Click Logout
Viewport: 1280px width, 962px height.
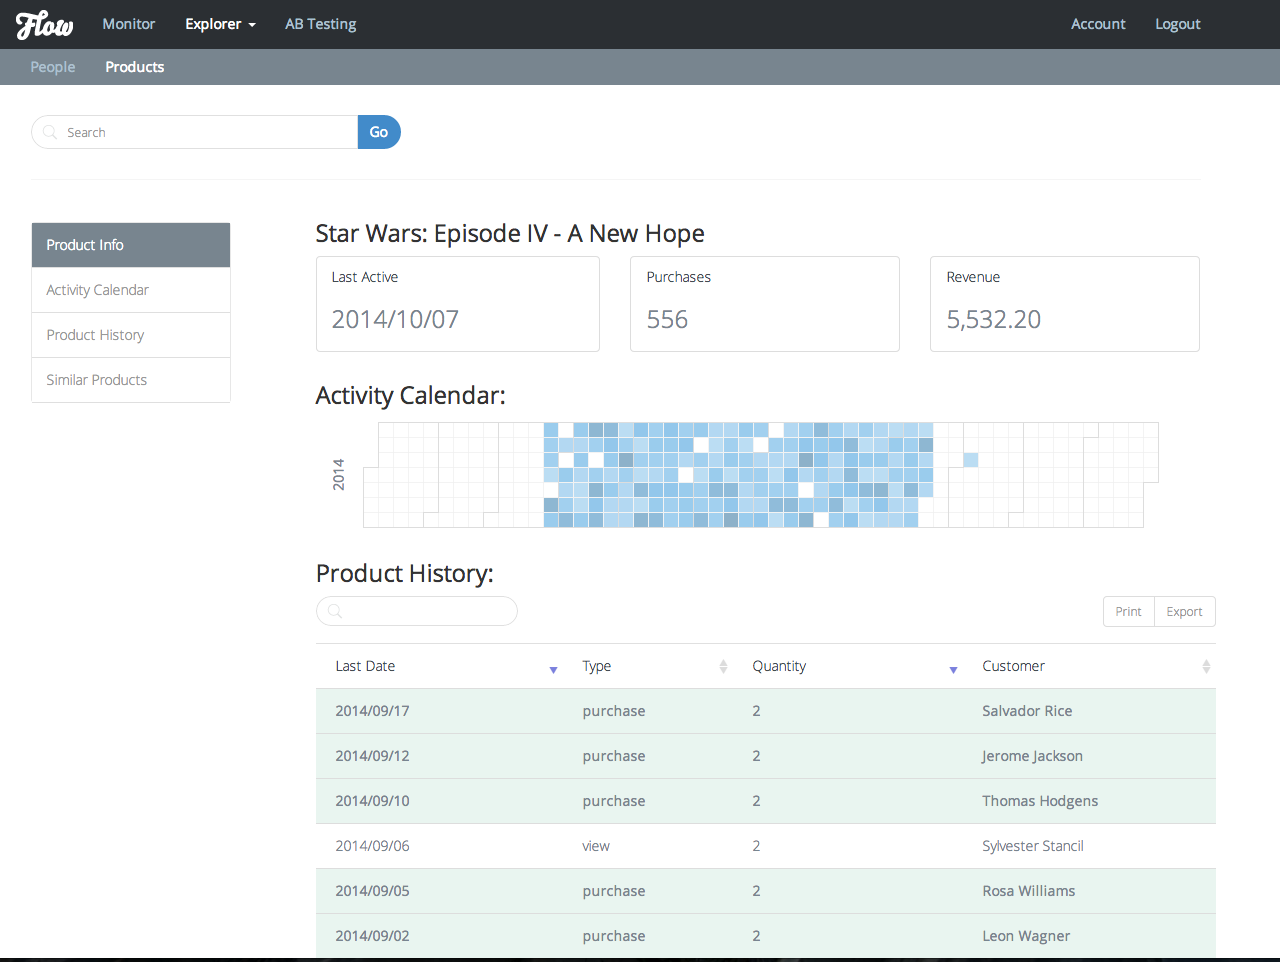tap(1177, 24)
